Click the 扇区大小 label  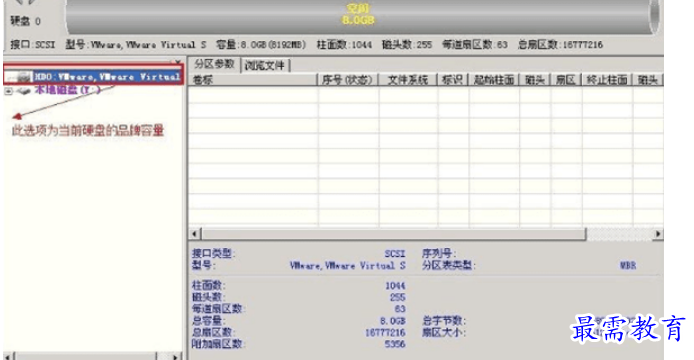(x=444, y=332)
